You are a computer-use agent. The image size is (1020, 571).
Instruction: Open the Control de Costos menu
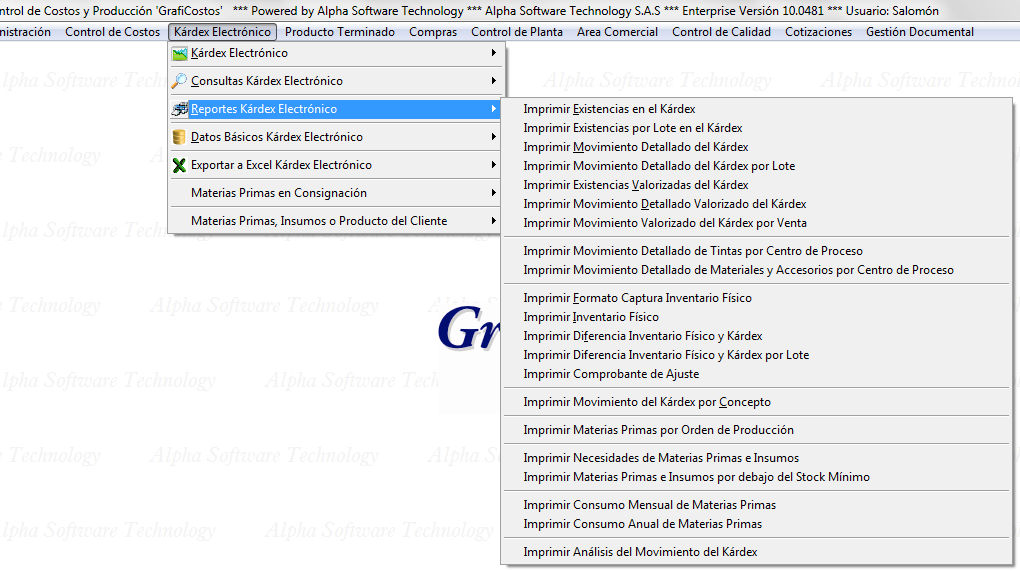coord(112,32)
